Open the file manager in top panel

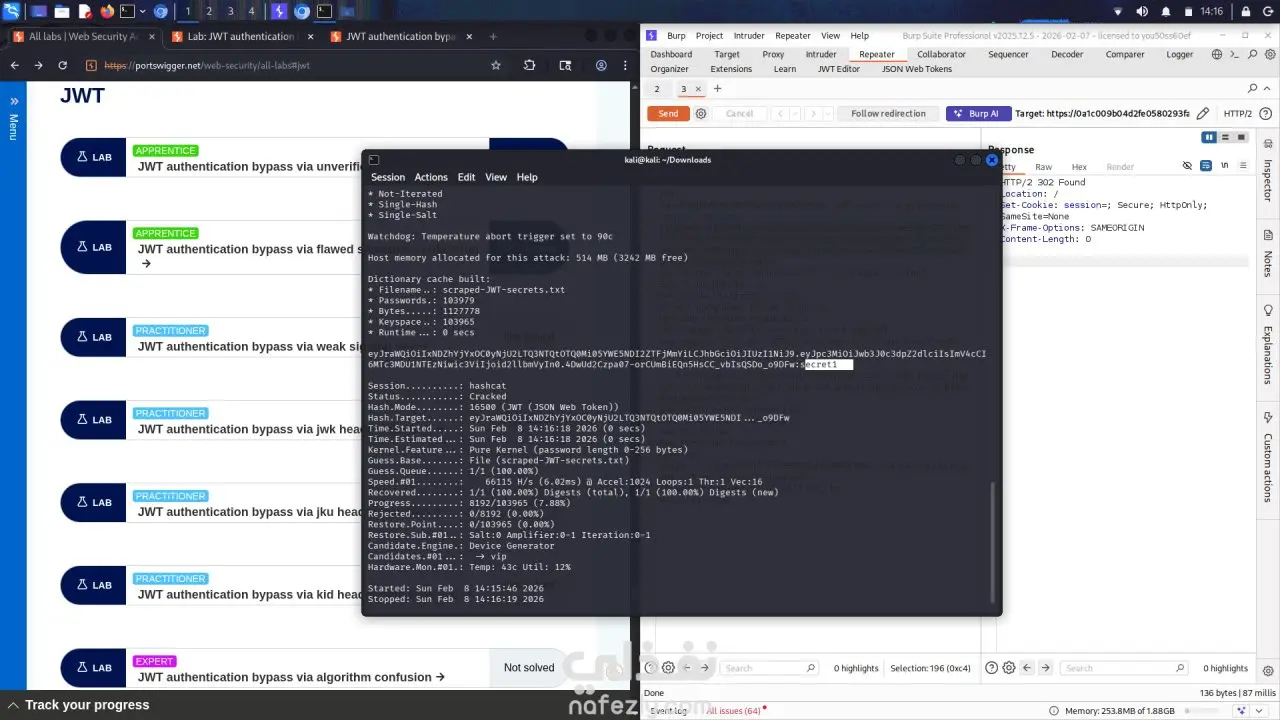pyautogui.click(x=62, y=12)
